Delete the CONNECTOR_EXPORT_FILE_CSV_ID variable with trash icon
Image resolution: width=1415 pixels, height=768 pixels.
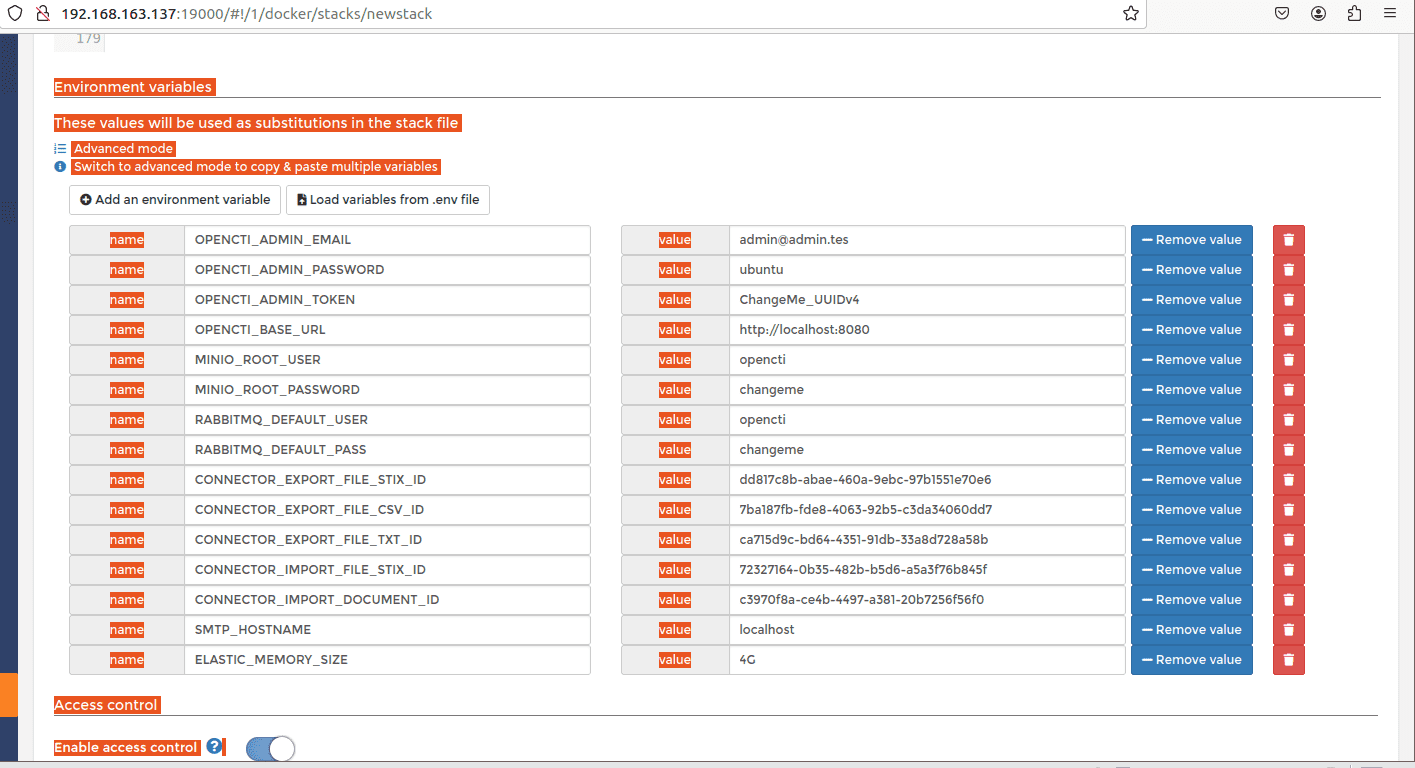click(1288, 510)
